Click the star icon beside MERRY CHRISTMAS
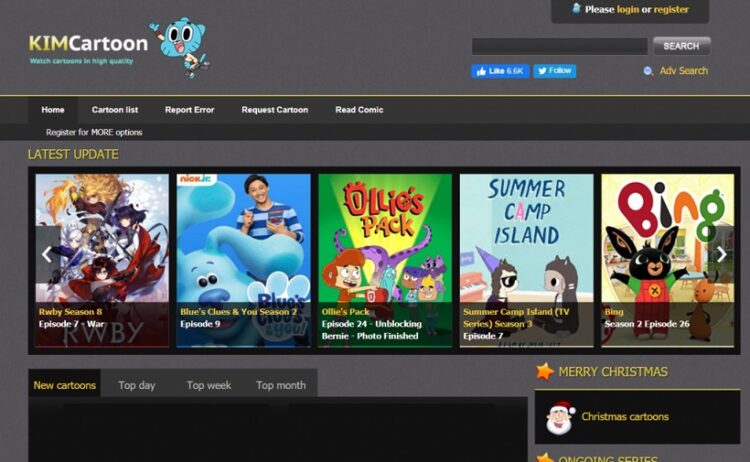750x462 pixels. [544, 371]
